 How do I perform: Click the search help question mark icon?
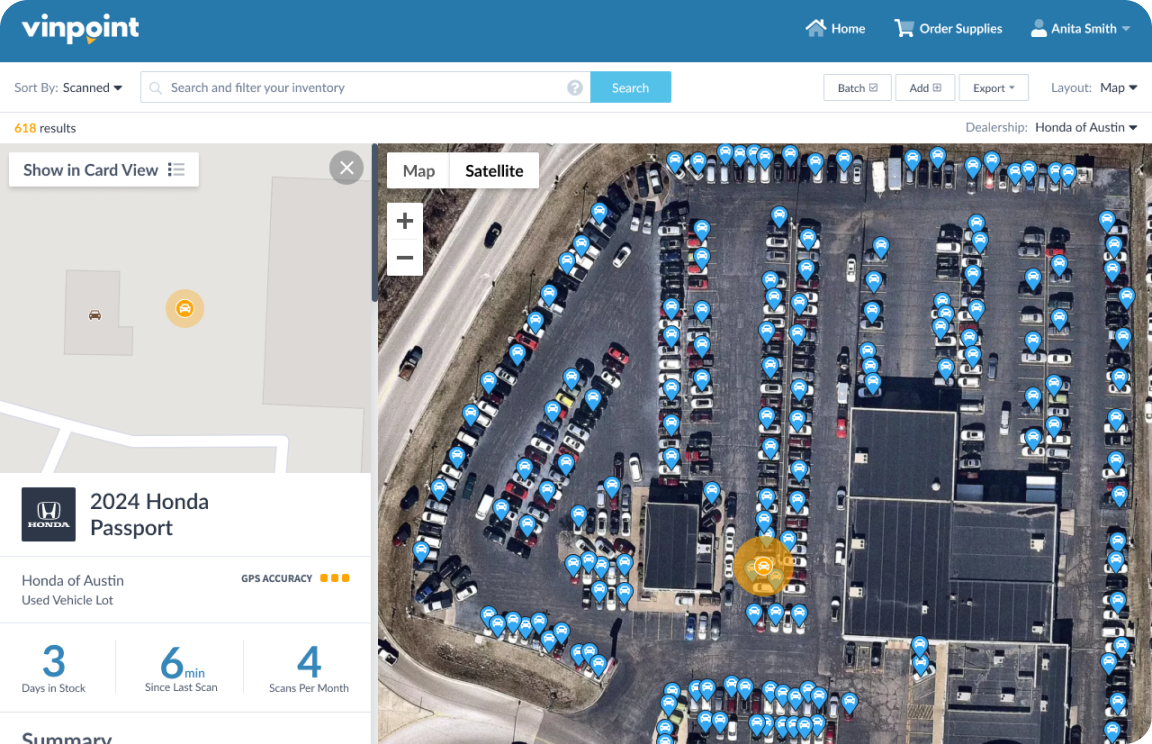coord(575,88)
